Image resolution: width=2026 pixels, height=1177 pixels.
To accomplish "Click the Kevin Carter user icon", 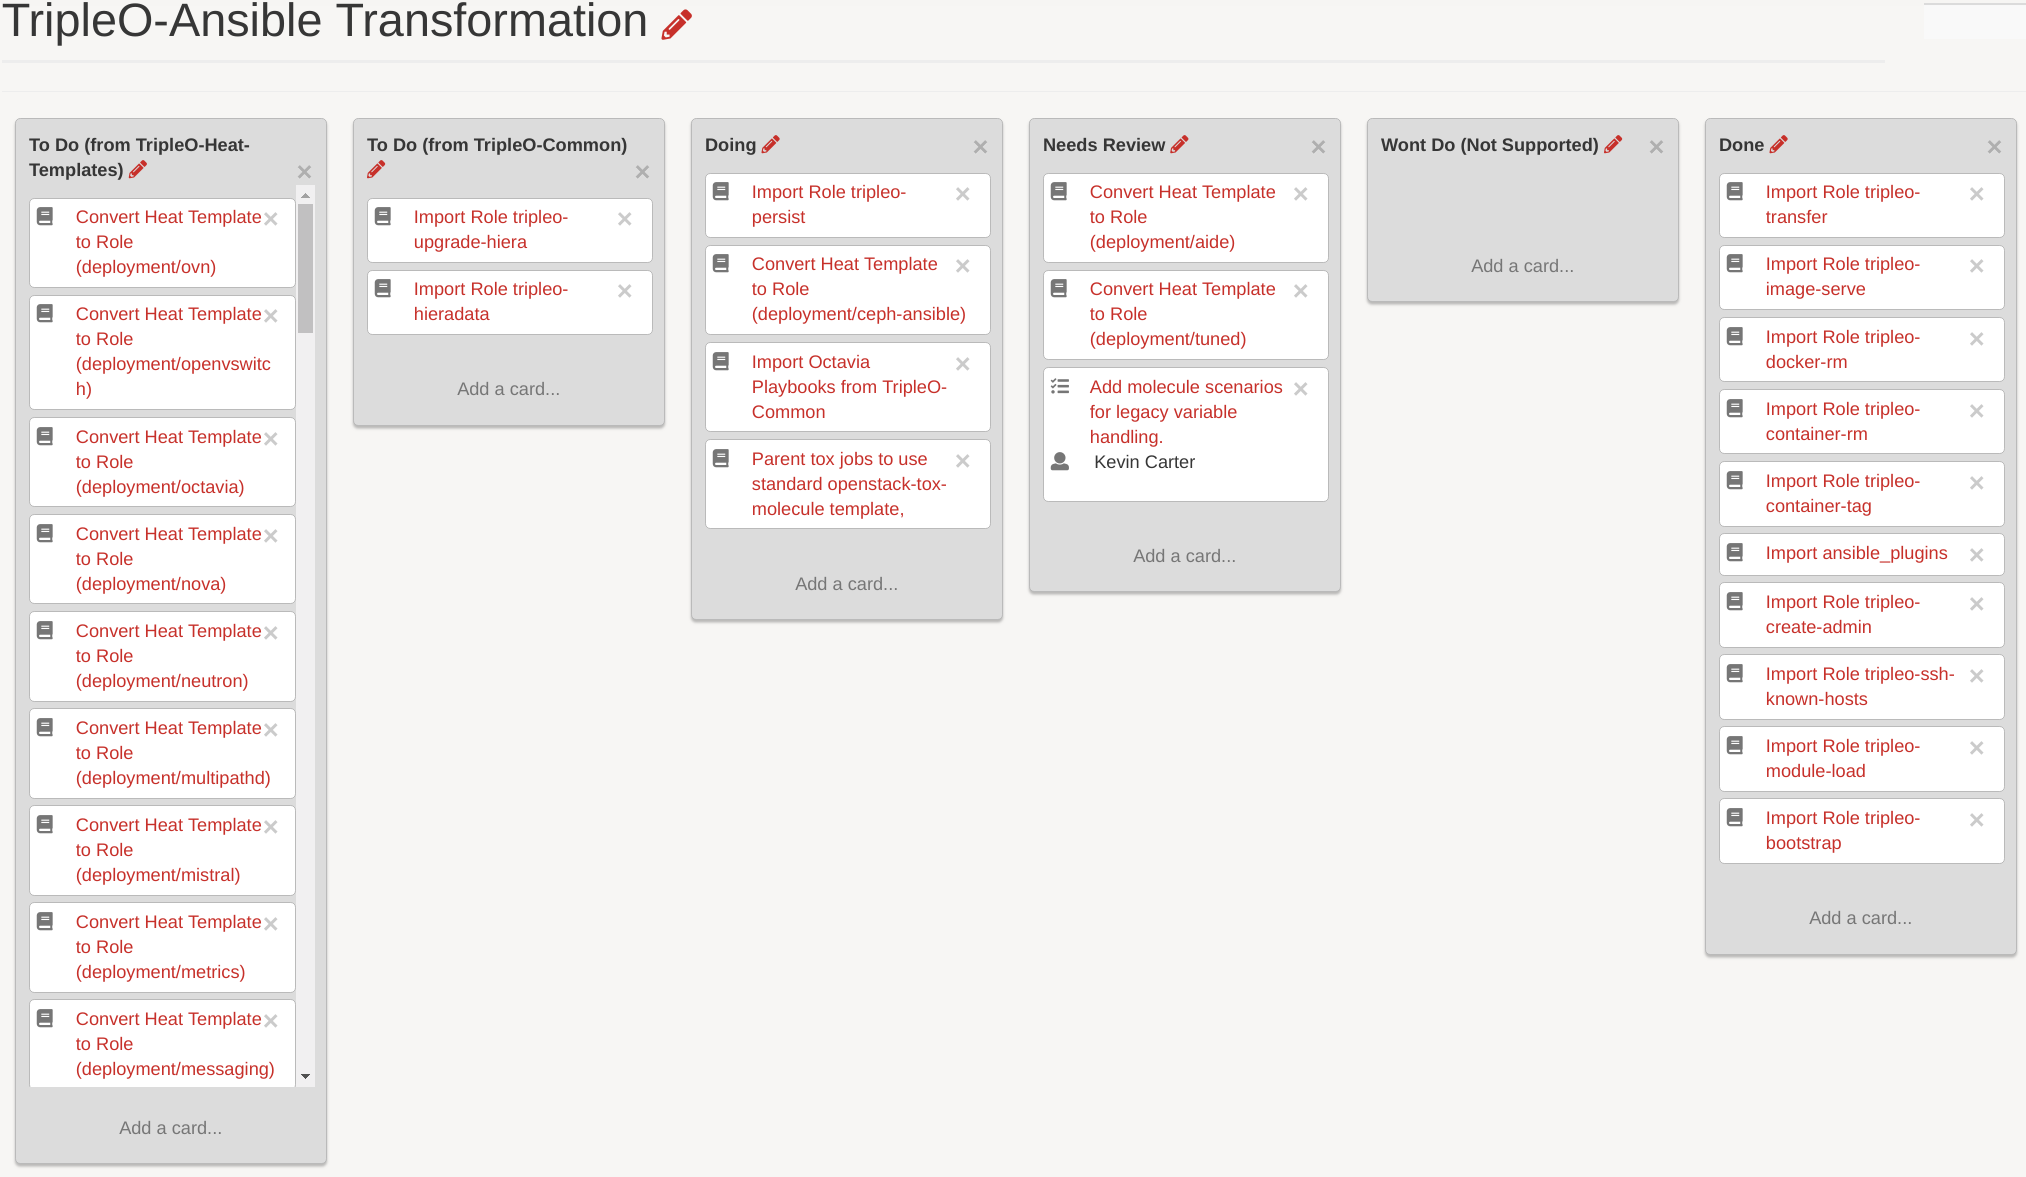I will [1060, 462].
